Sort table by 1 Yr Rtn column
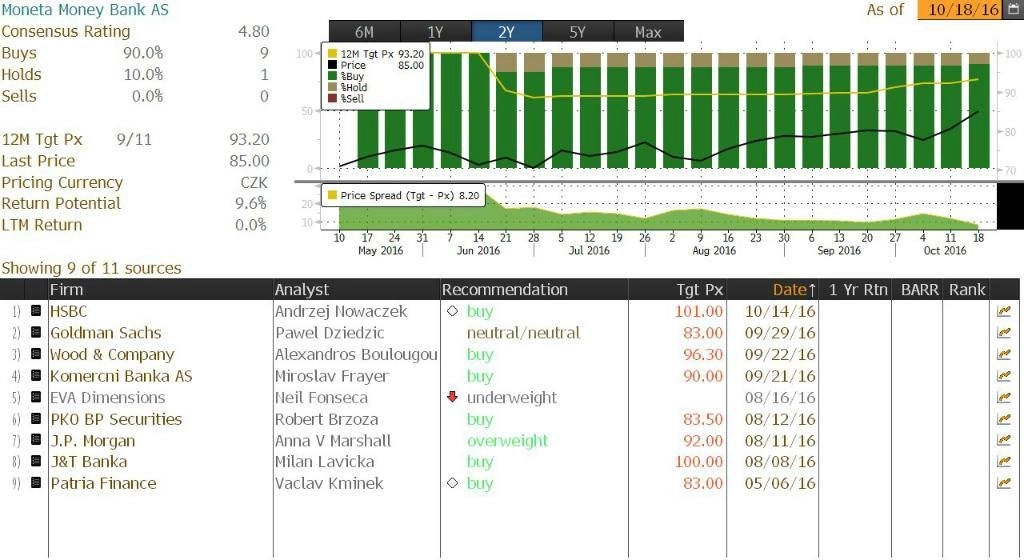 point(858,289)
